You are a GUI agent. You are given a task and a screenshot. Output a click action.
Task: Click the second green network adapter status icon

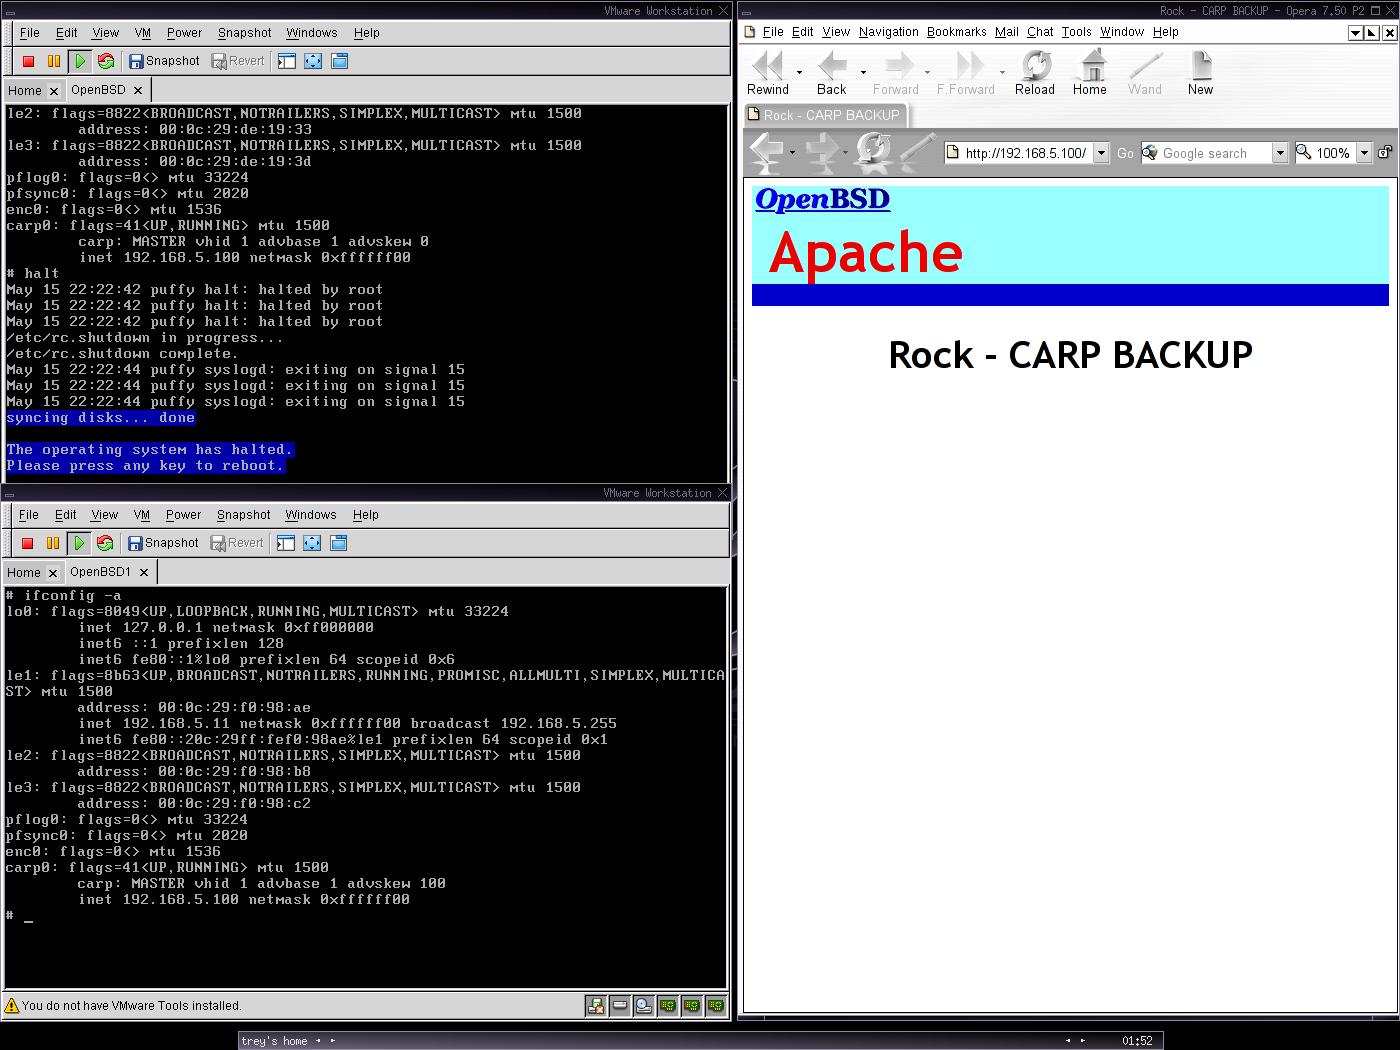pos(692,1006)
